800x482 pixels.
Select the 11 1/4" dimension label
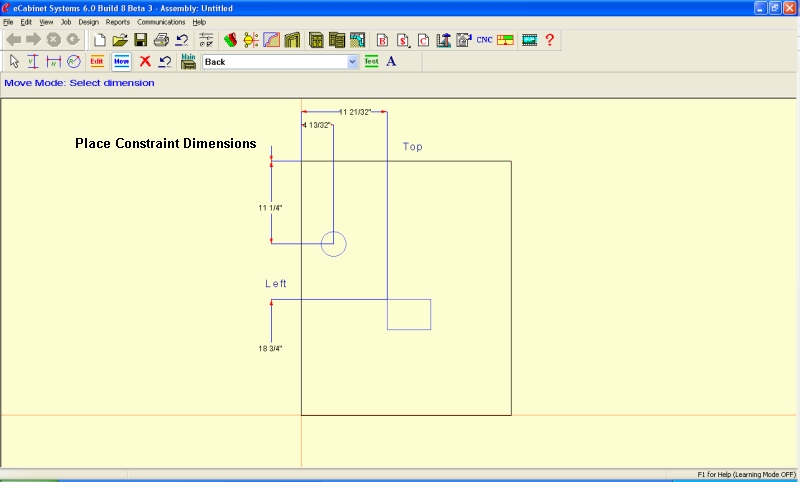click(x=270, y=208)
